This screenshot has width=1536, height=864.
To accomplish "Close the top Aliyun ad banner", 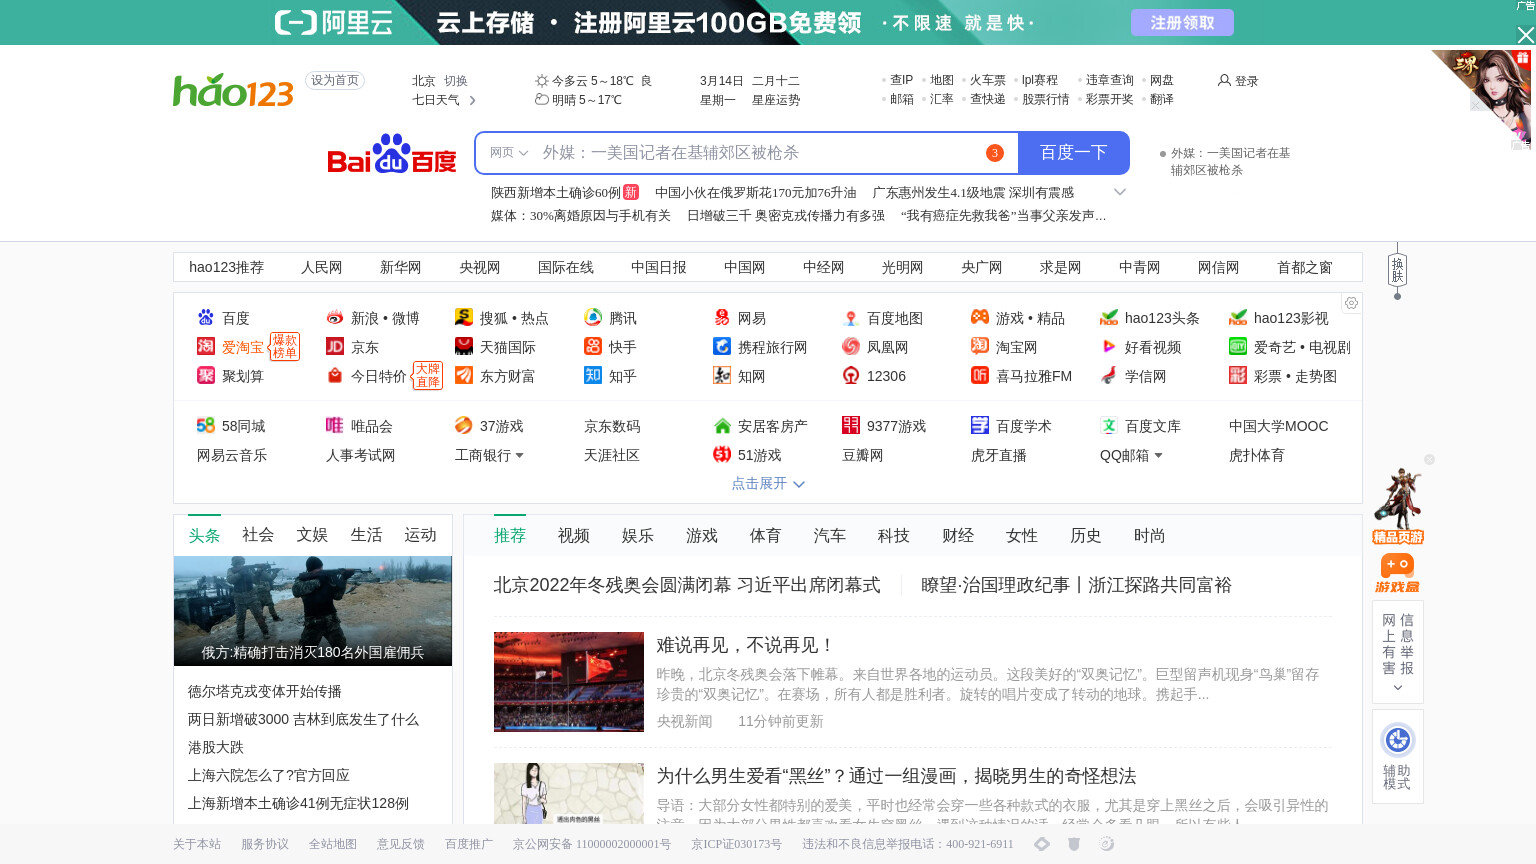I will (1525, 35).
